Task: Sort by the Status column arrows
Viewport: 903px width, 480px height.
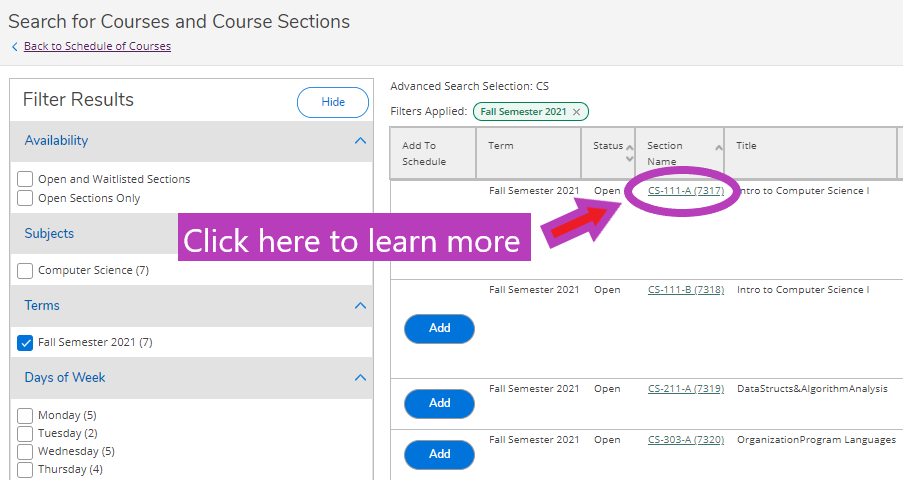Action: point(629,153)
